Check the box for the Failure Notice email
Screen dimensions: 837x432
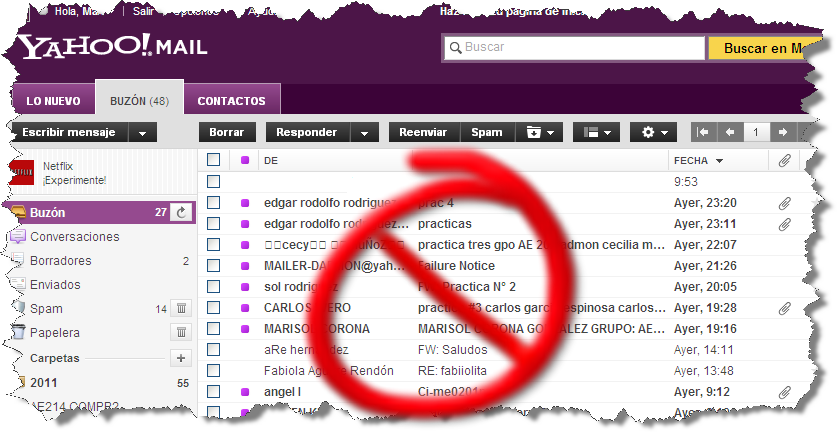[214, 265]
